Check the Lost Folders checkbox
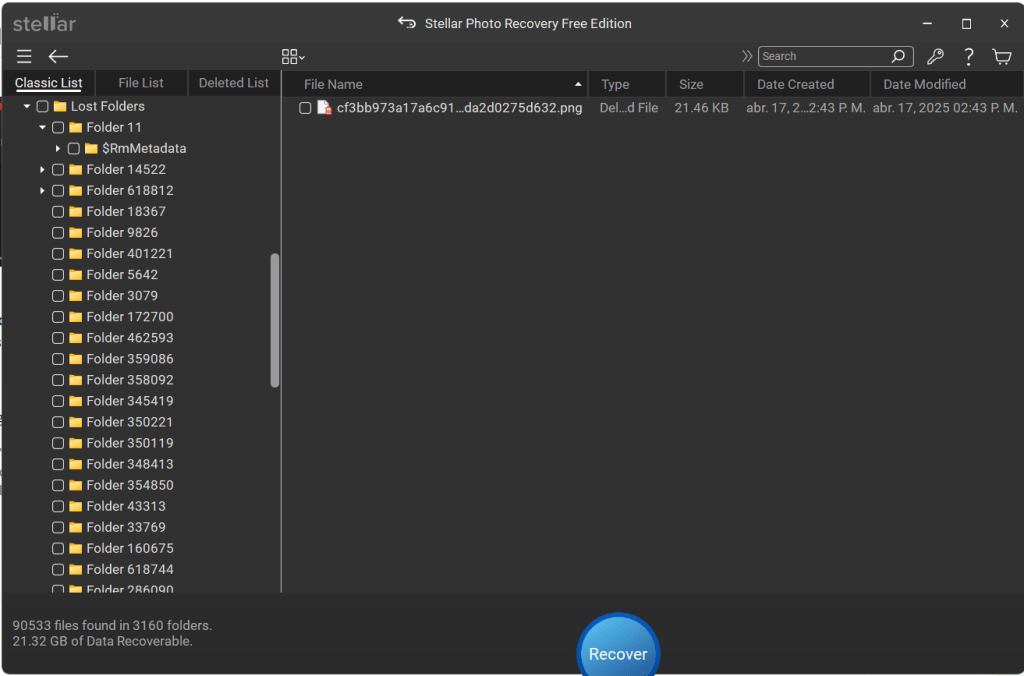This screenshot has width=1024, height=676. pos(42,106)
